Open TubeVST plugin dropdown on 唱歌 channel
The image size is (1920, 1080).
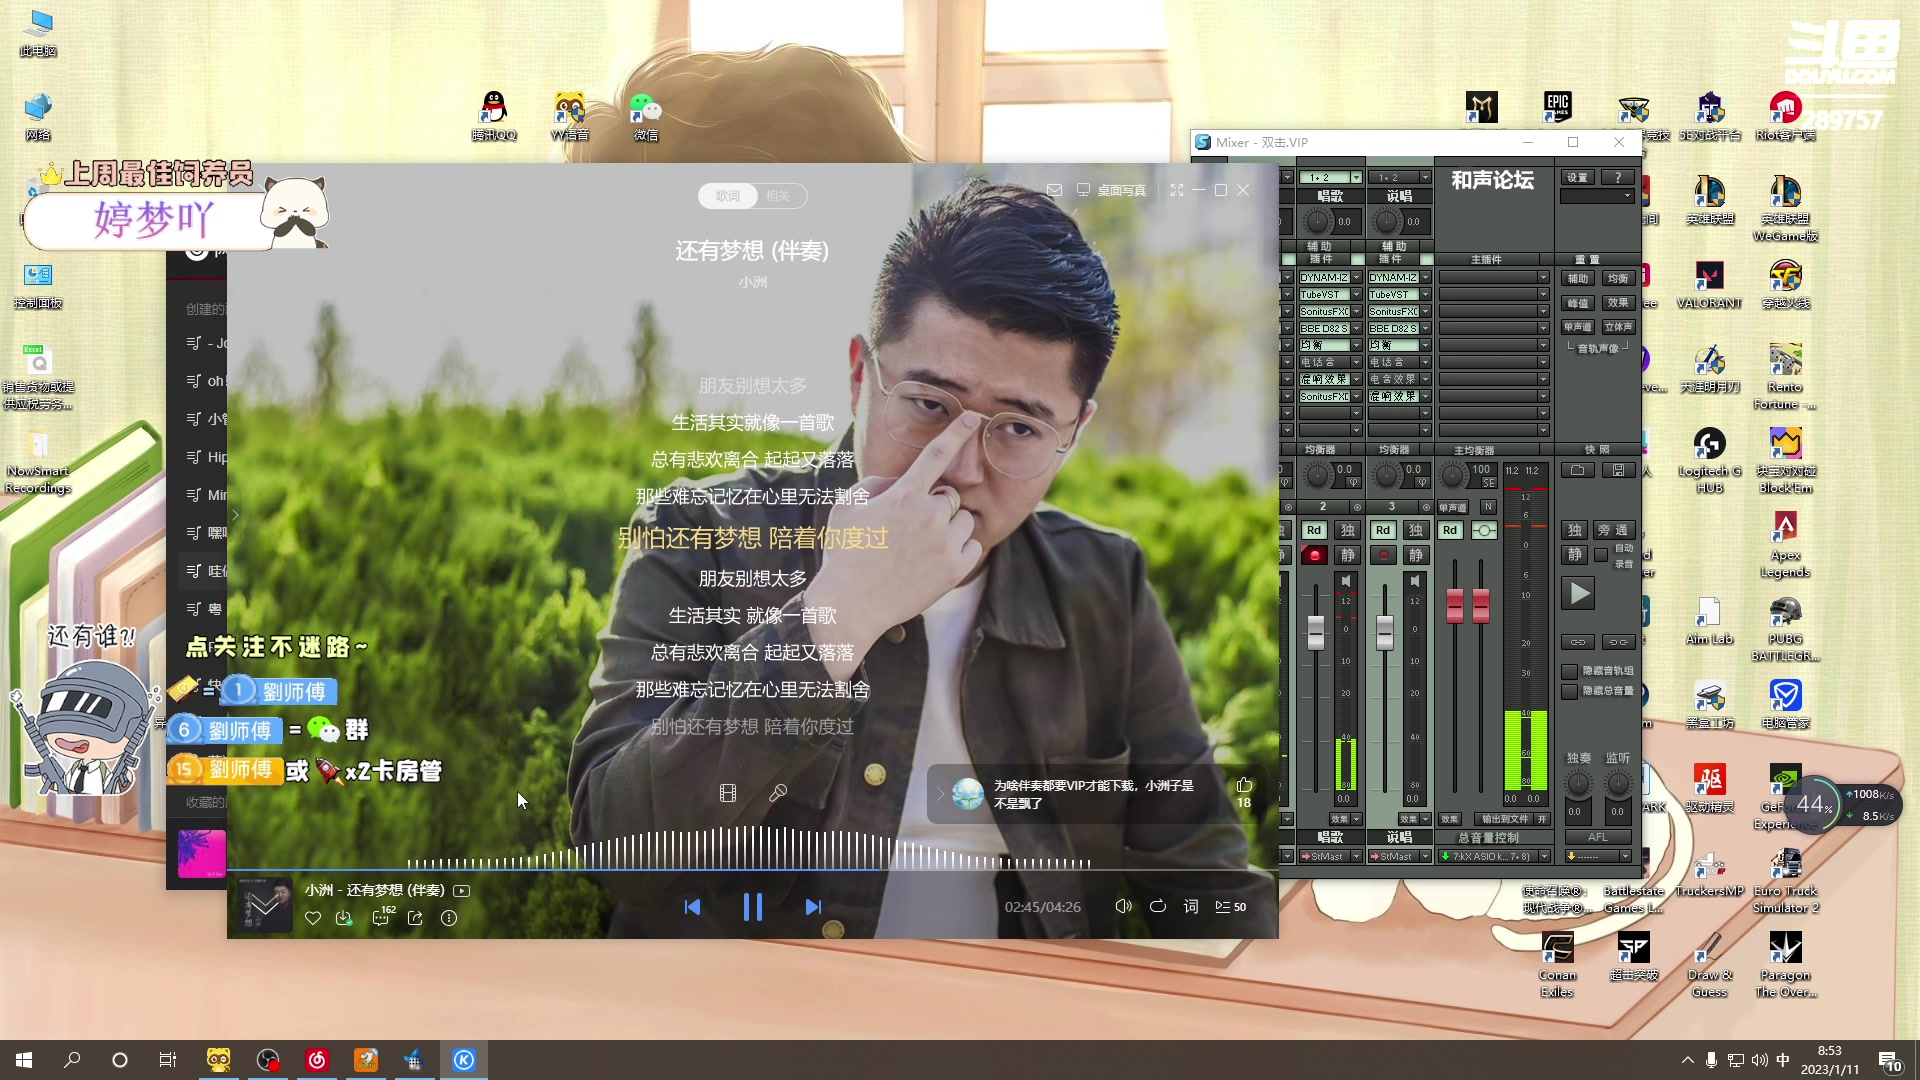tap(1356, 295)
